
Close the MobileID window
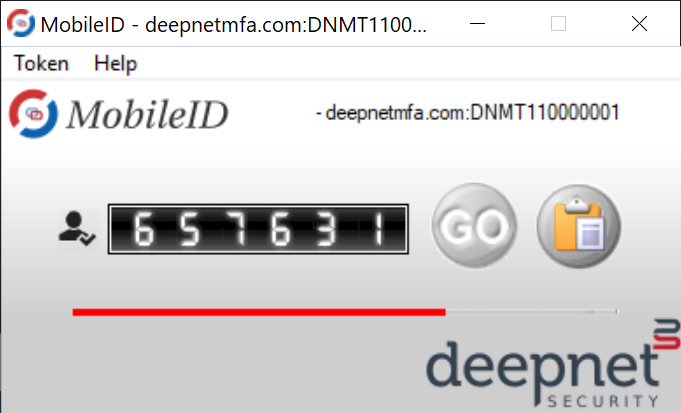[639, 23]
